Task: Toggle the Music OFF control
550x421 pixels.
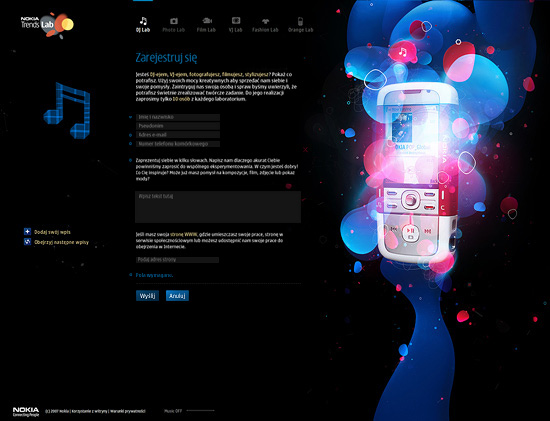Action: click(x=173, y=411)
